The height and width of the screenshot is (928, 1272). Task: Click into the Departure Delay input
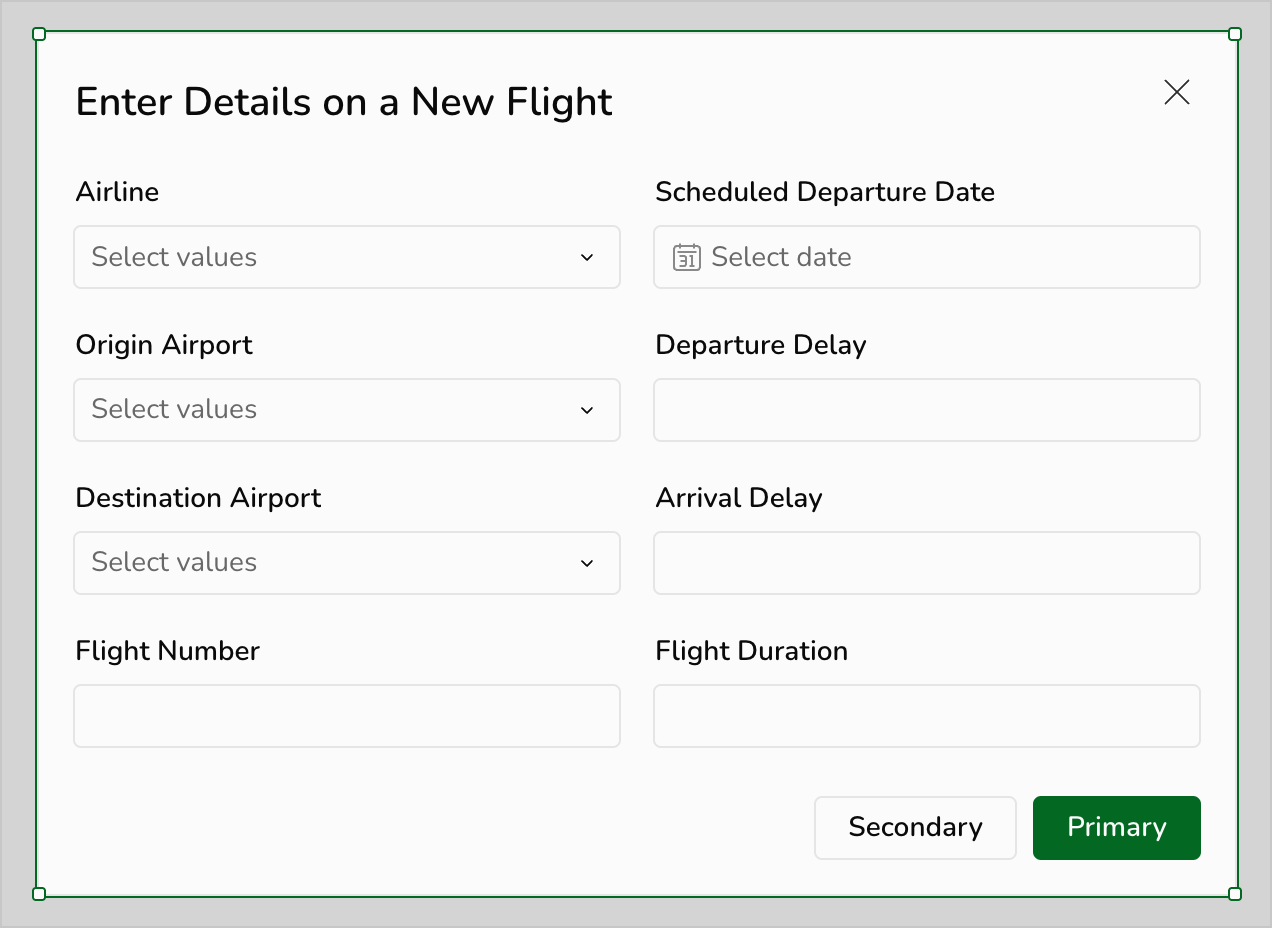point(926,410)
